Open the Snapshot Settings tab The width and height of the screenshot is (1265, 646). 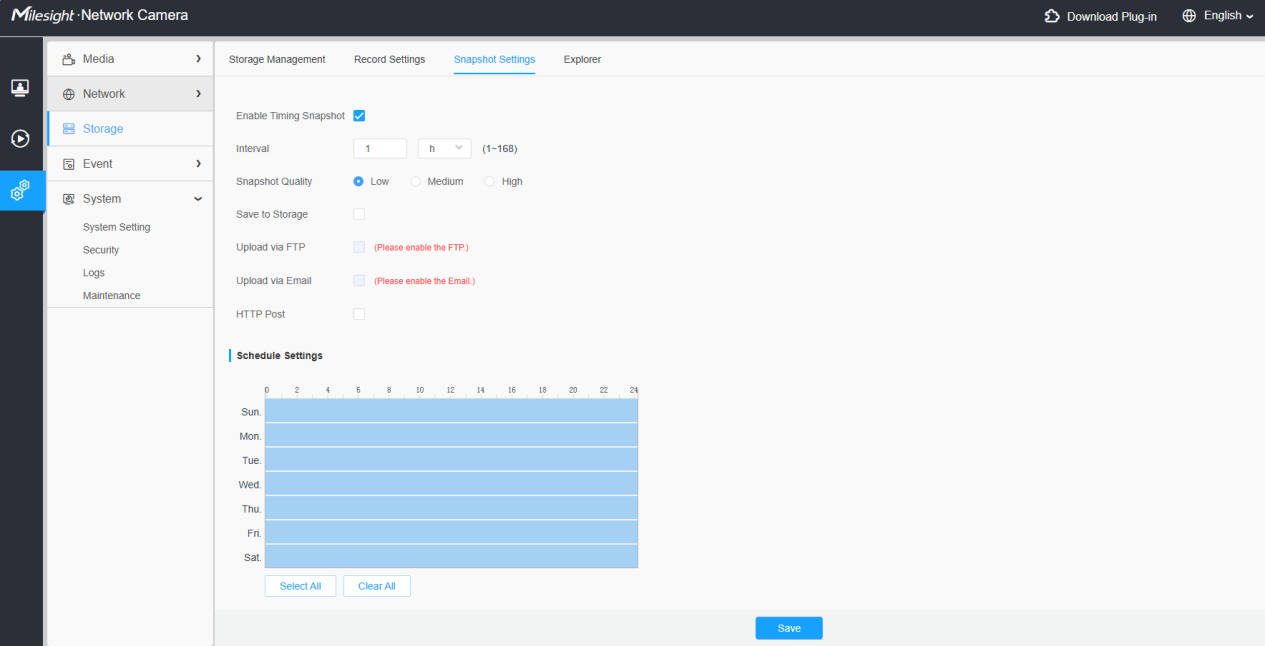coord(494,59)
